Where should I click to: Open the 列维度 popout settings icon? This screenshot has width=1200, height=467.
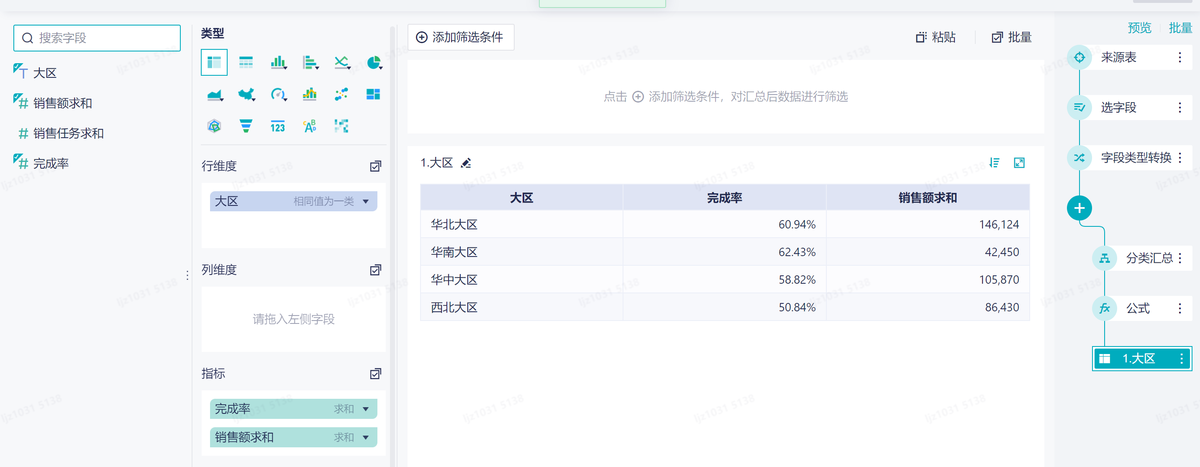coord(375,270)
